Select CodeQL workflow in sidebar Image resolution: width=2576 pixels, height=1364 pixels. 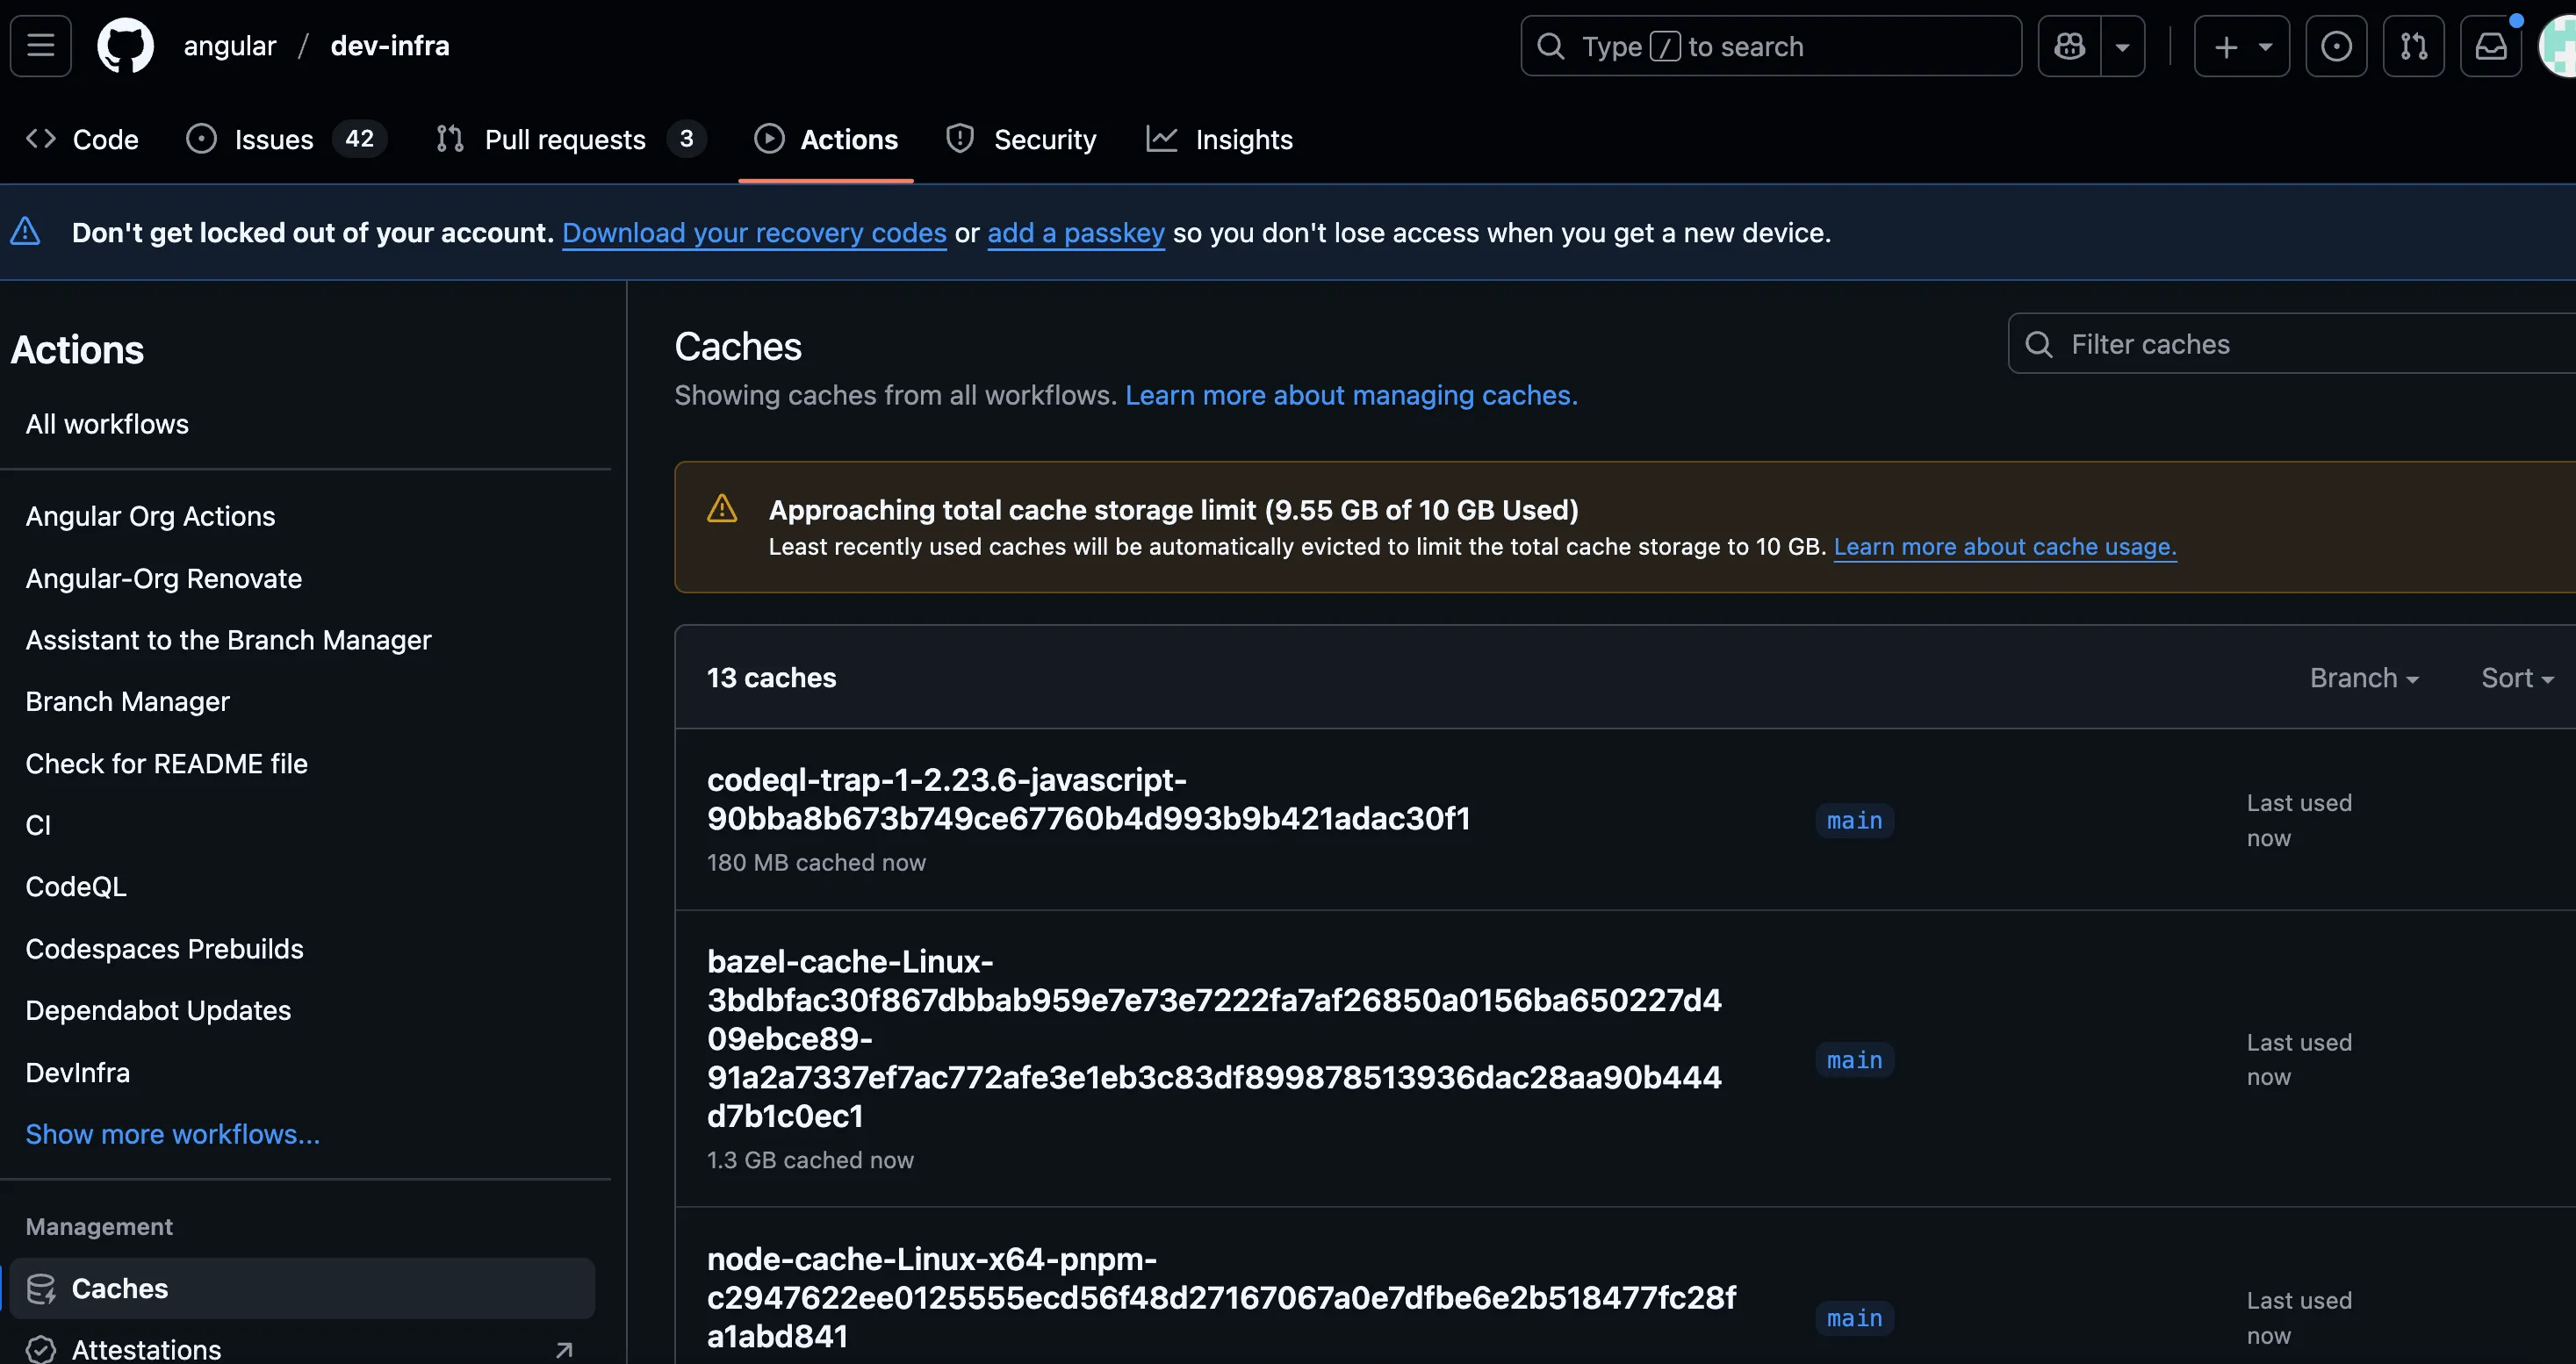(x=76, y=887)
